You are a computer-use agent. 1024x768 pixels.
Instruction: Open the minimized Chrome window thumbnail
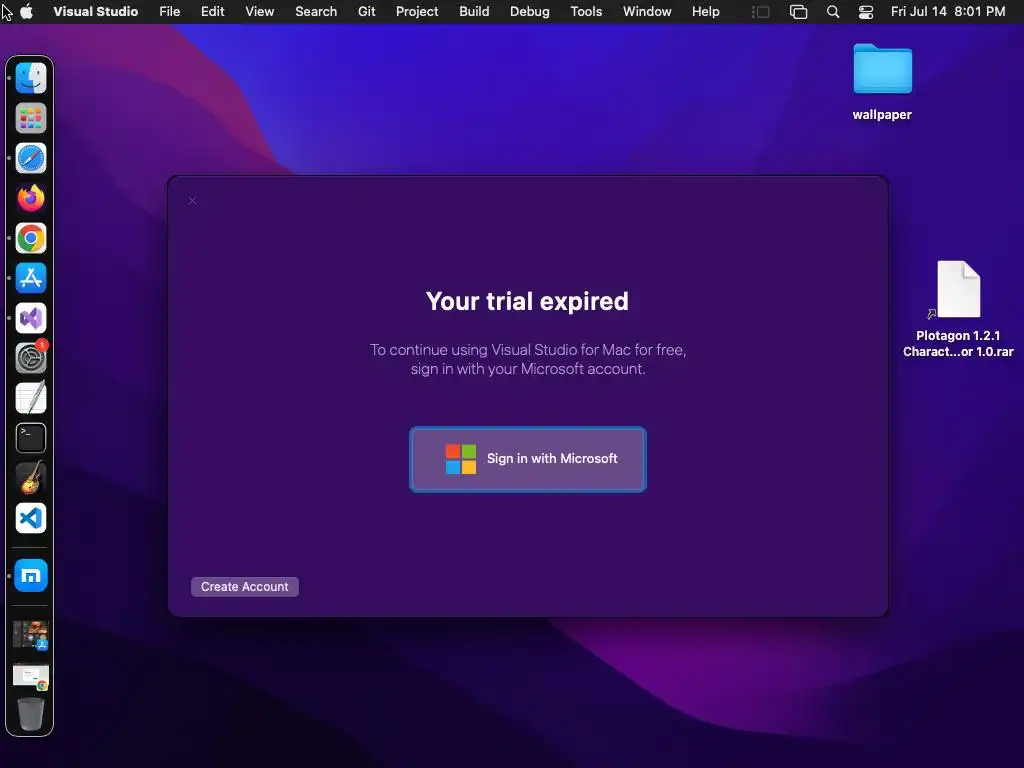31,677
